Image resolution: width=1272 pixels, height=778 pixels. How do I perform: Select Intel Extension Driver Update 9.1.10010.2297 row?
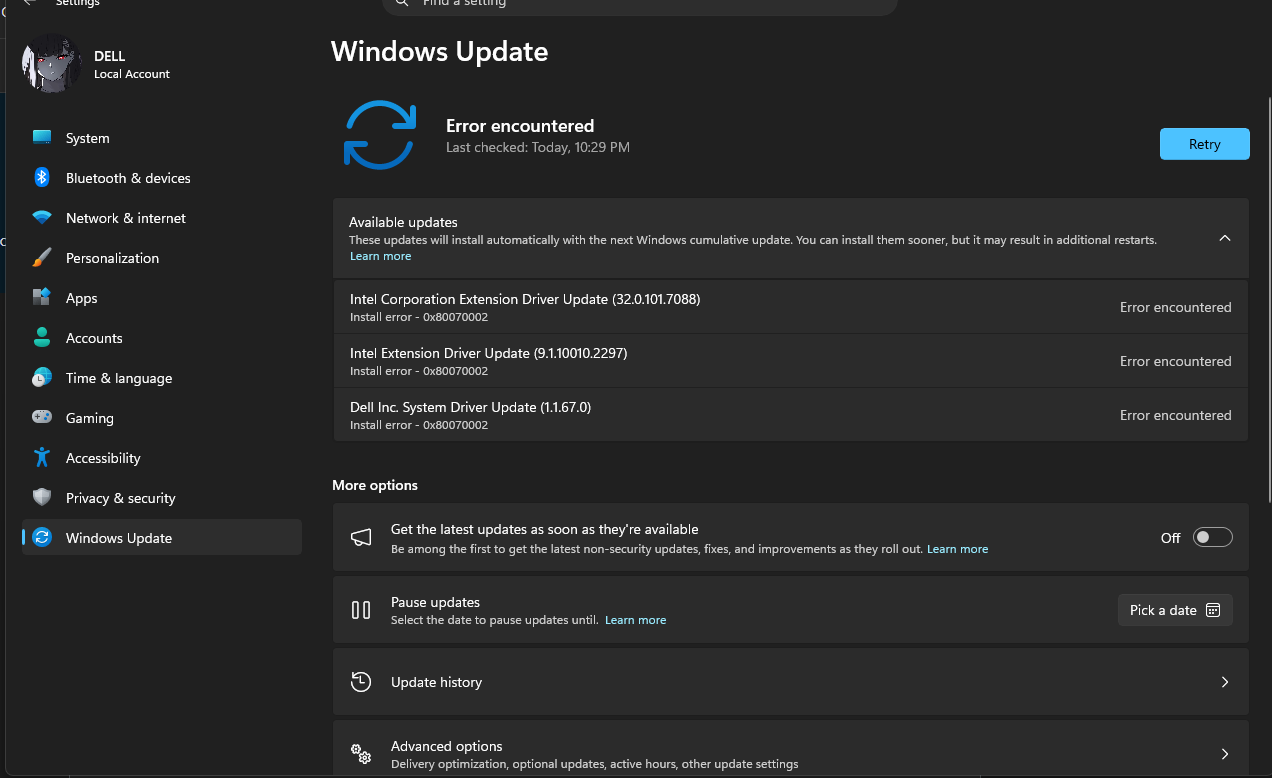(790, 361)
